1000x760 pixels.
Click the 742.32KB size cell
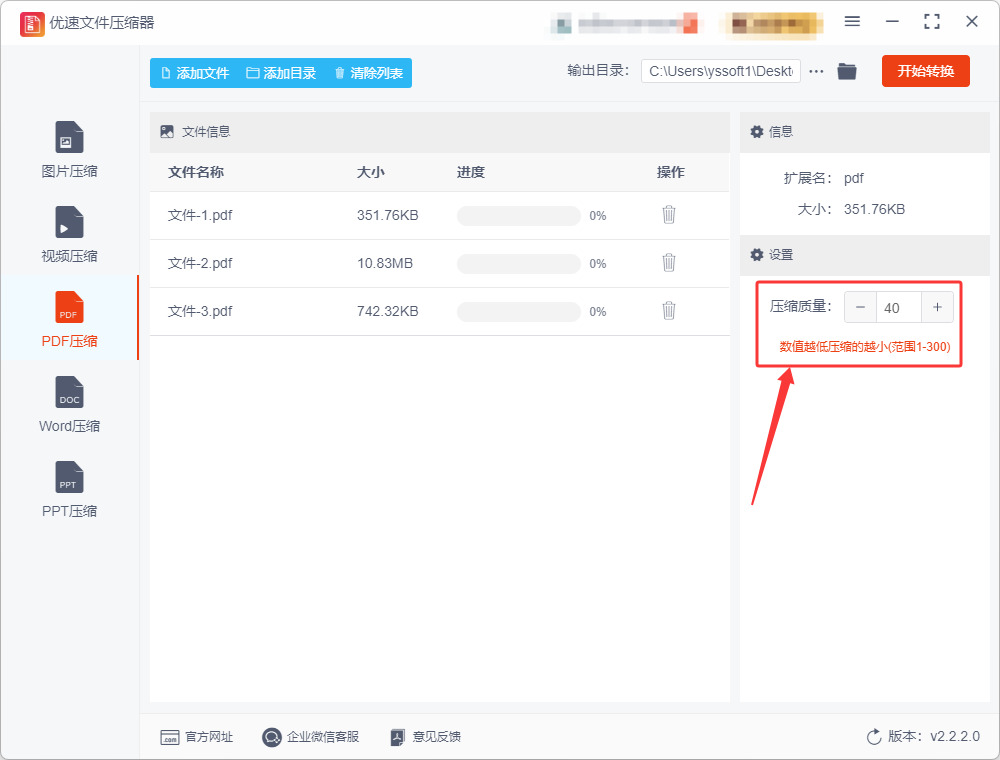pos(388,311)
